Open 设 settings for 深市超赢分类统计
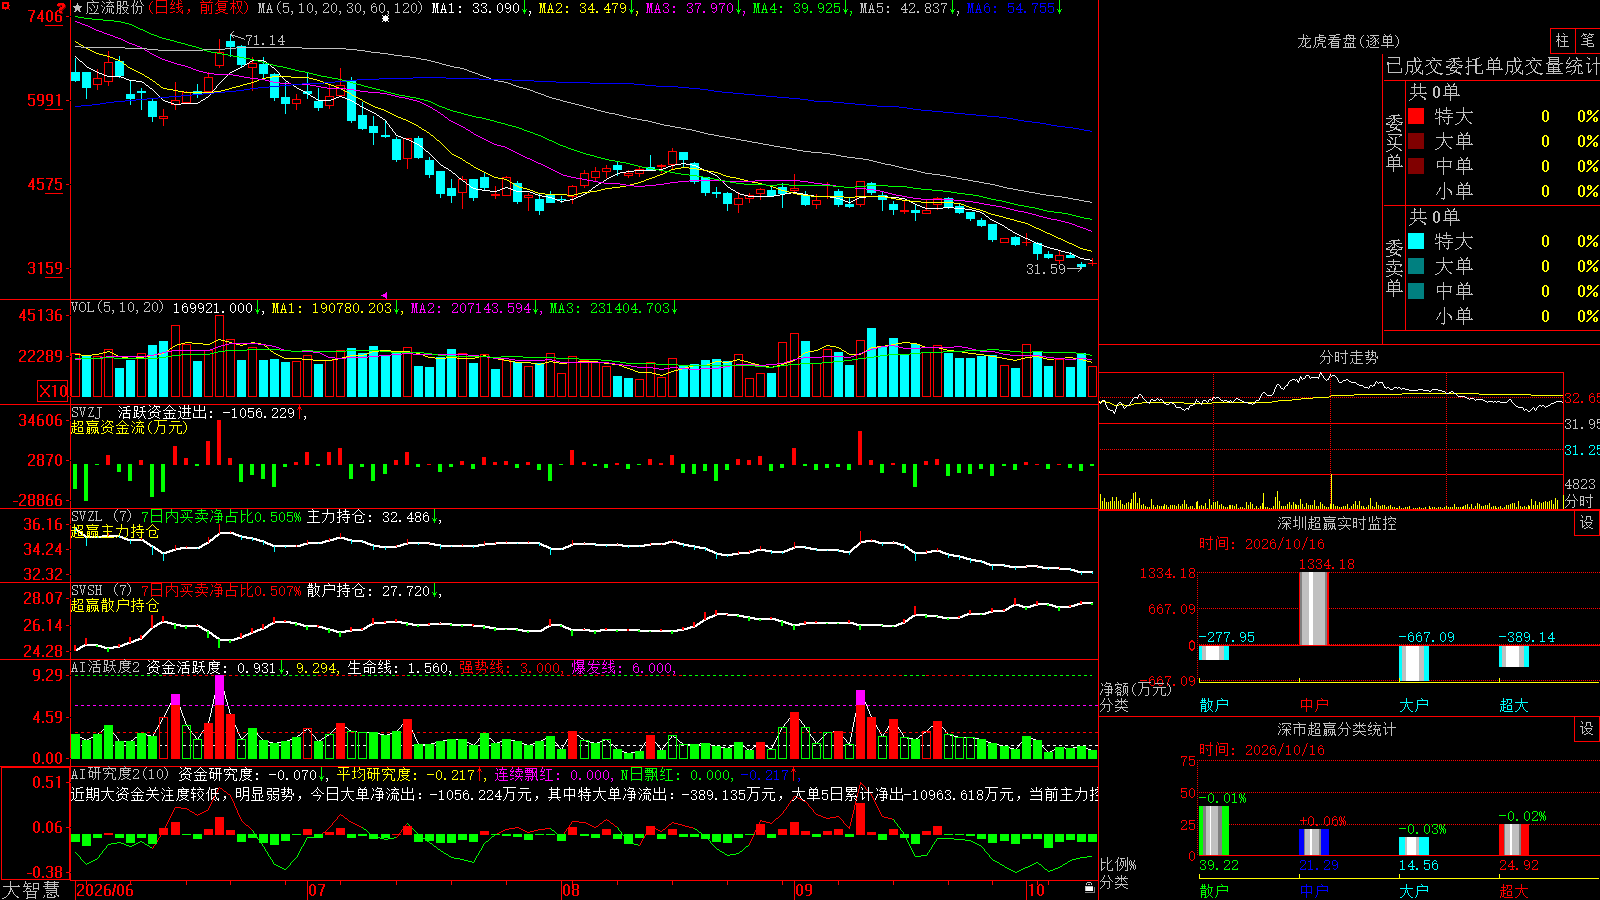Image resolution: width=1600 pixels, height=900 pixels. pyautogui.click(x=1587, y=729)
